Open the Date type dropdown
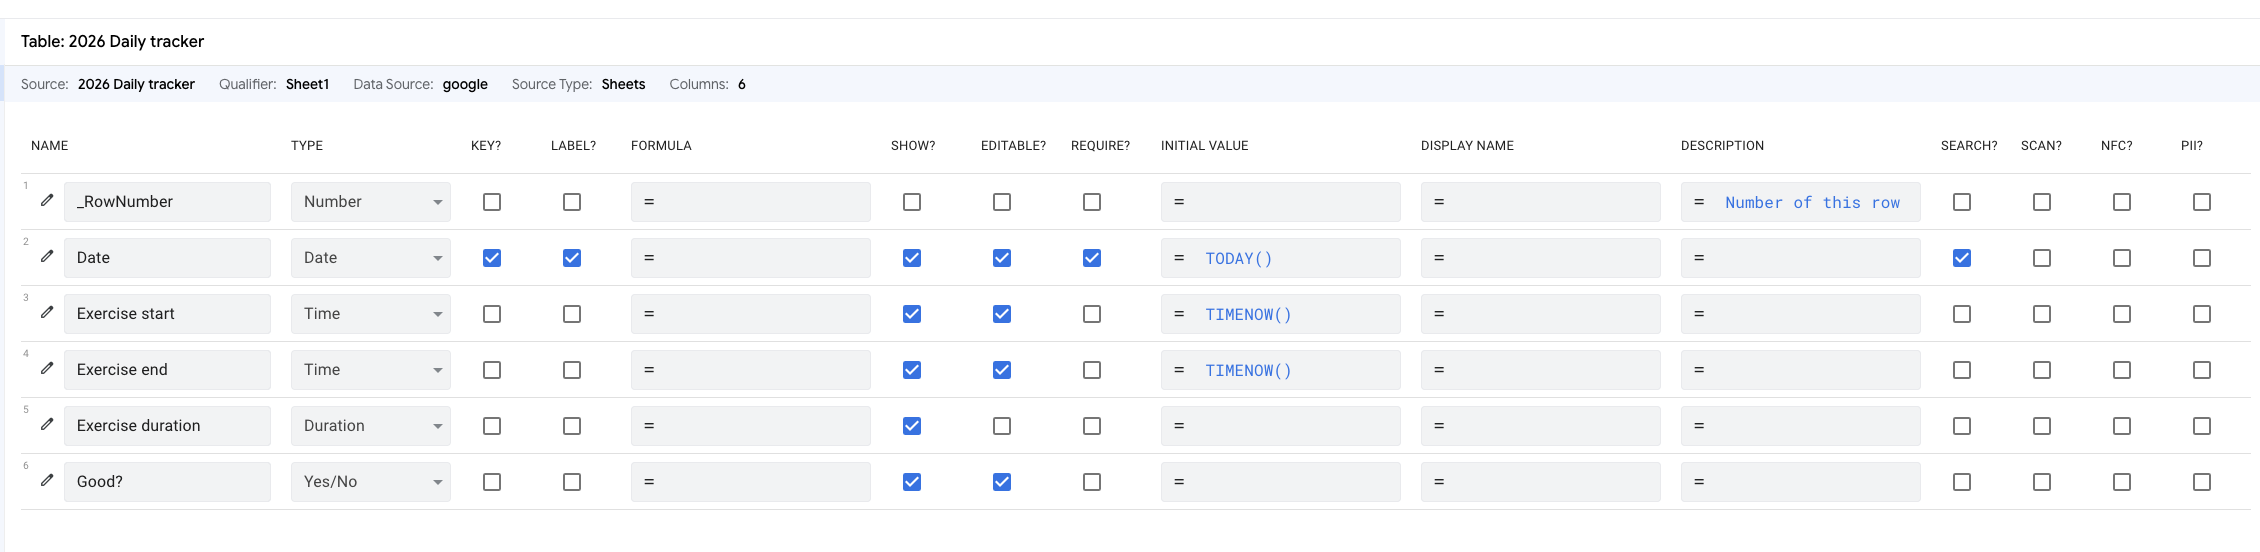Image resolution: width=2260 pixels, height=552 pixels. pos(371,258)
